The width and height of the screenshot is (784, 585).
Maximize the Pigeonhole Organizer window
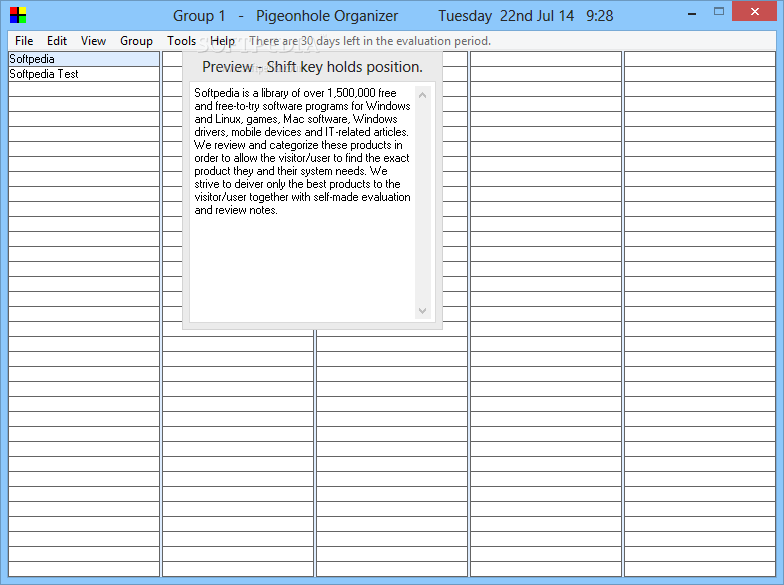(719, 12)
